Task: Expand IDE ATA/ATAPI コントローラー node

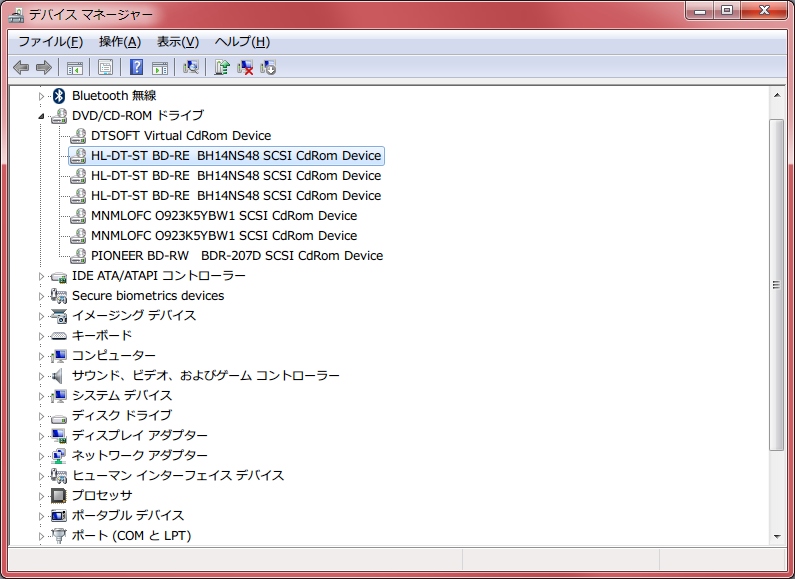Action: click(x=42, y=276)
